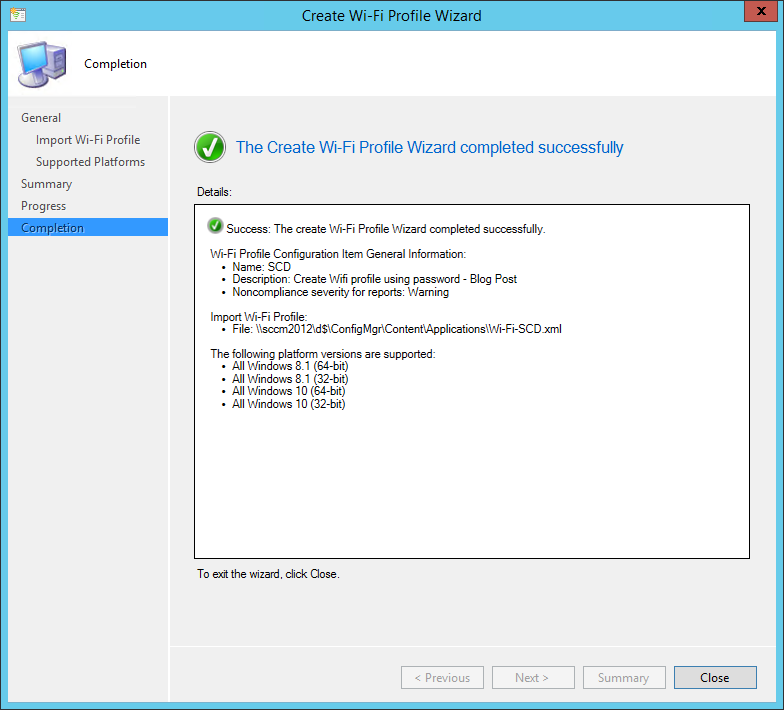This screenshot has width=784, height=710.
Task: Click the Import Wi-Fi Profile: heading in details
Action: [x=258, y=317]
